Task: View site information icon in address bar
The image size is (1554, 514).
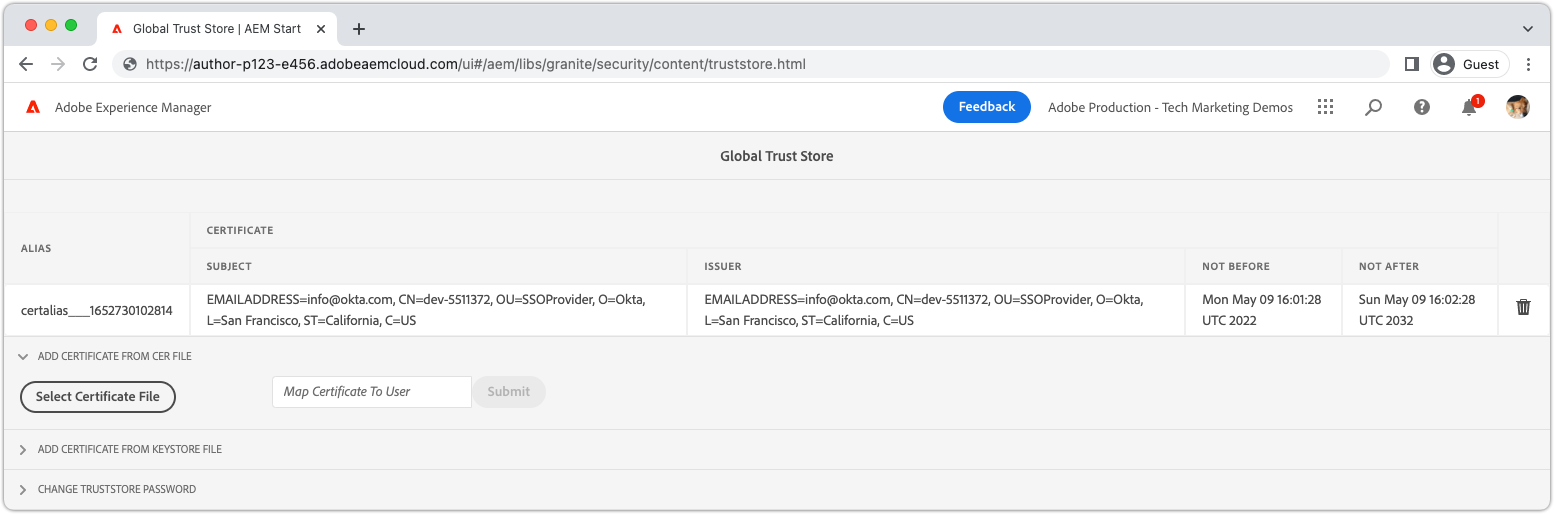Action: pyautogui.click(x=129, y=64)
